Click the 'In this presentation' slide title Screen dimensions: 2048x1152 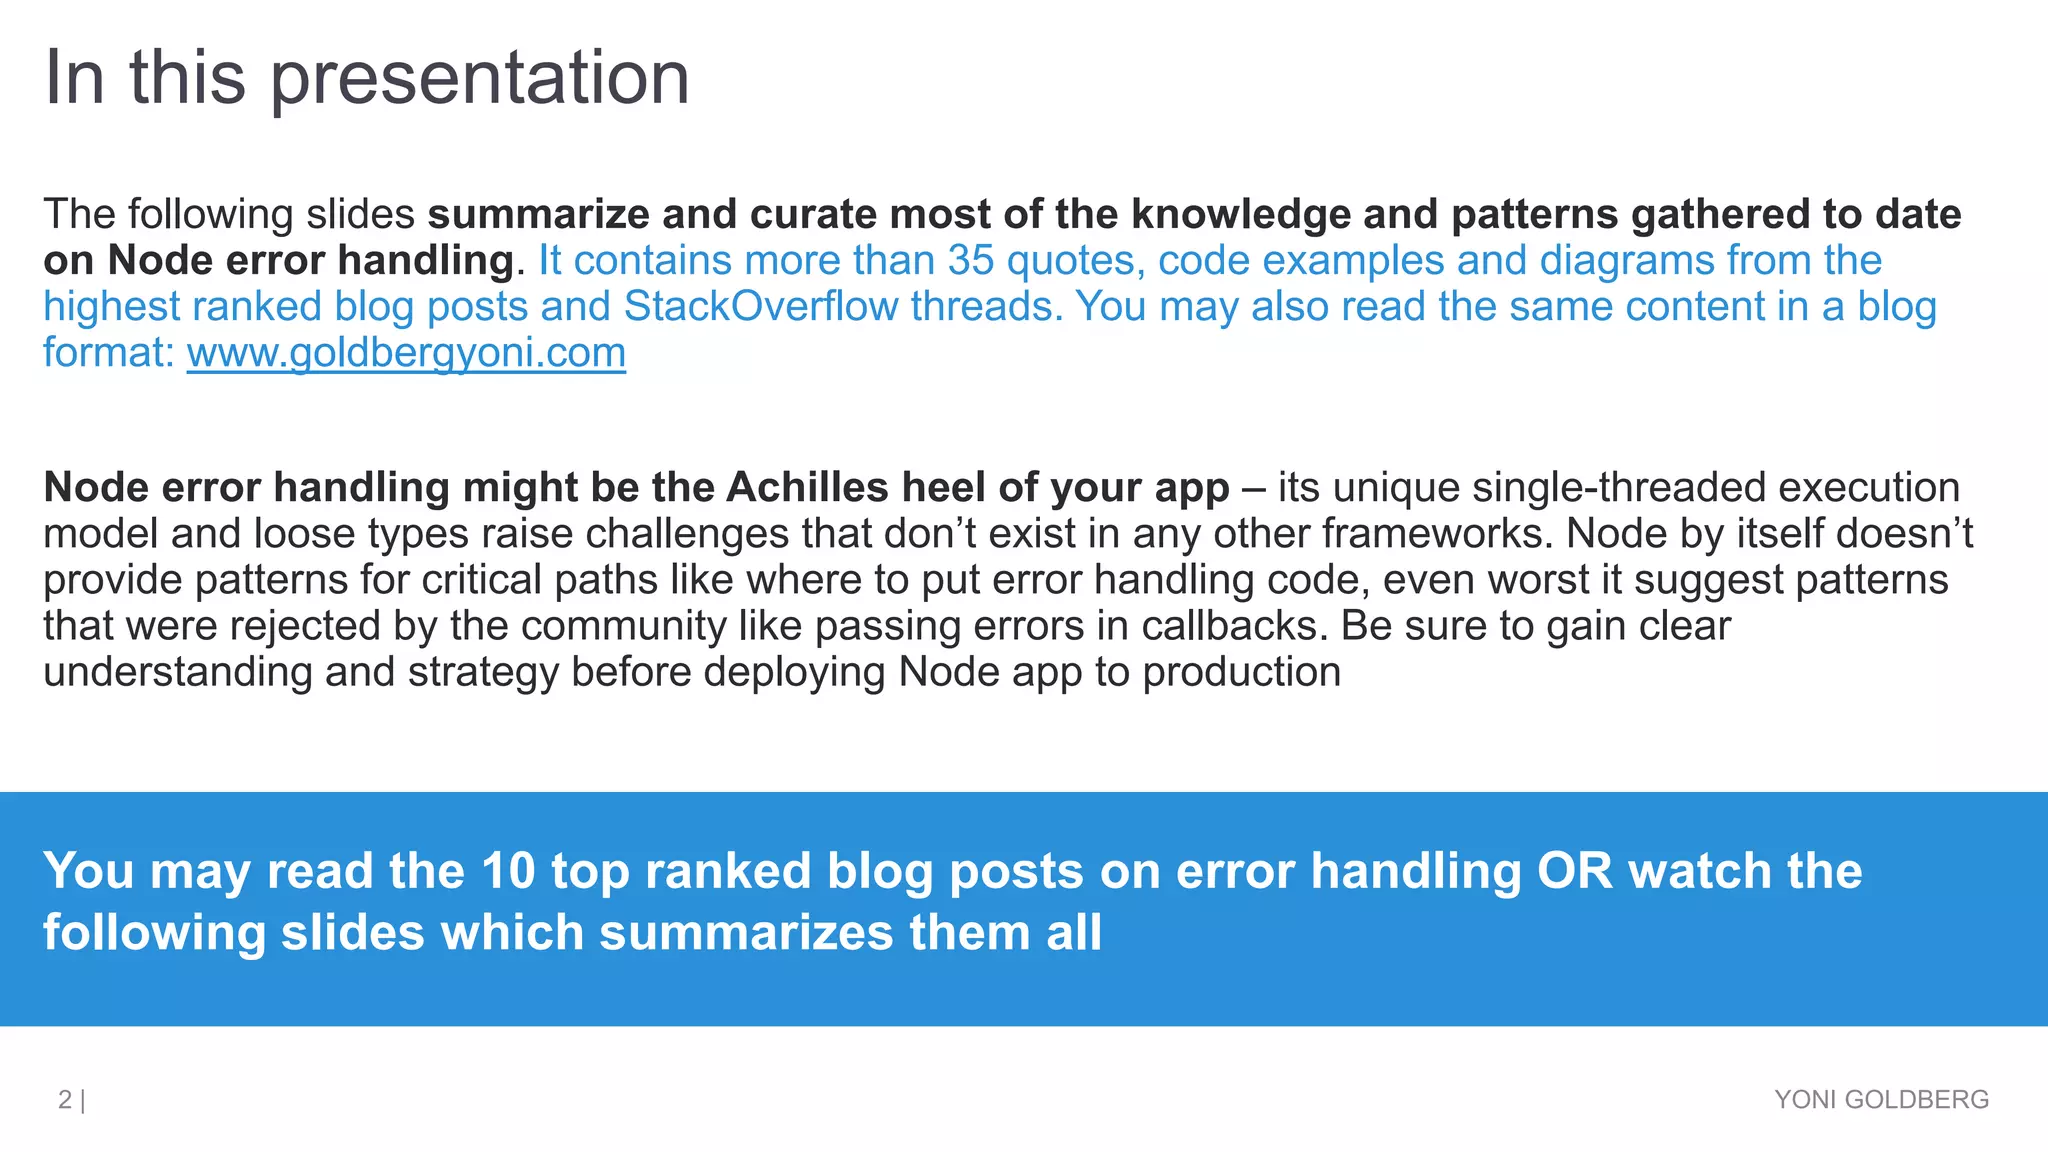[367, 78]
